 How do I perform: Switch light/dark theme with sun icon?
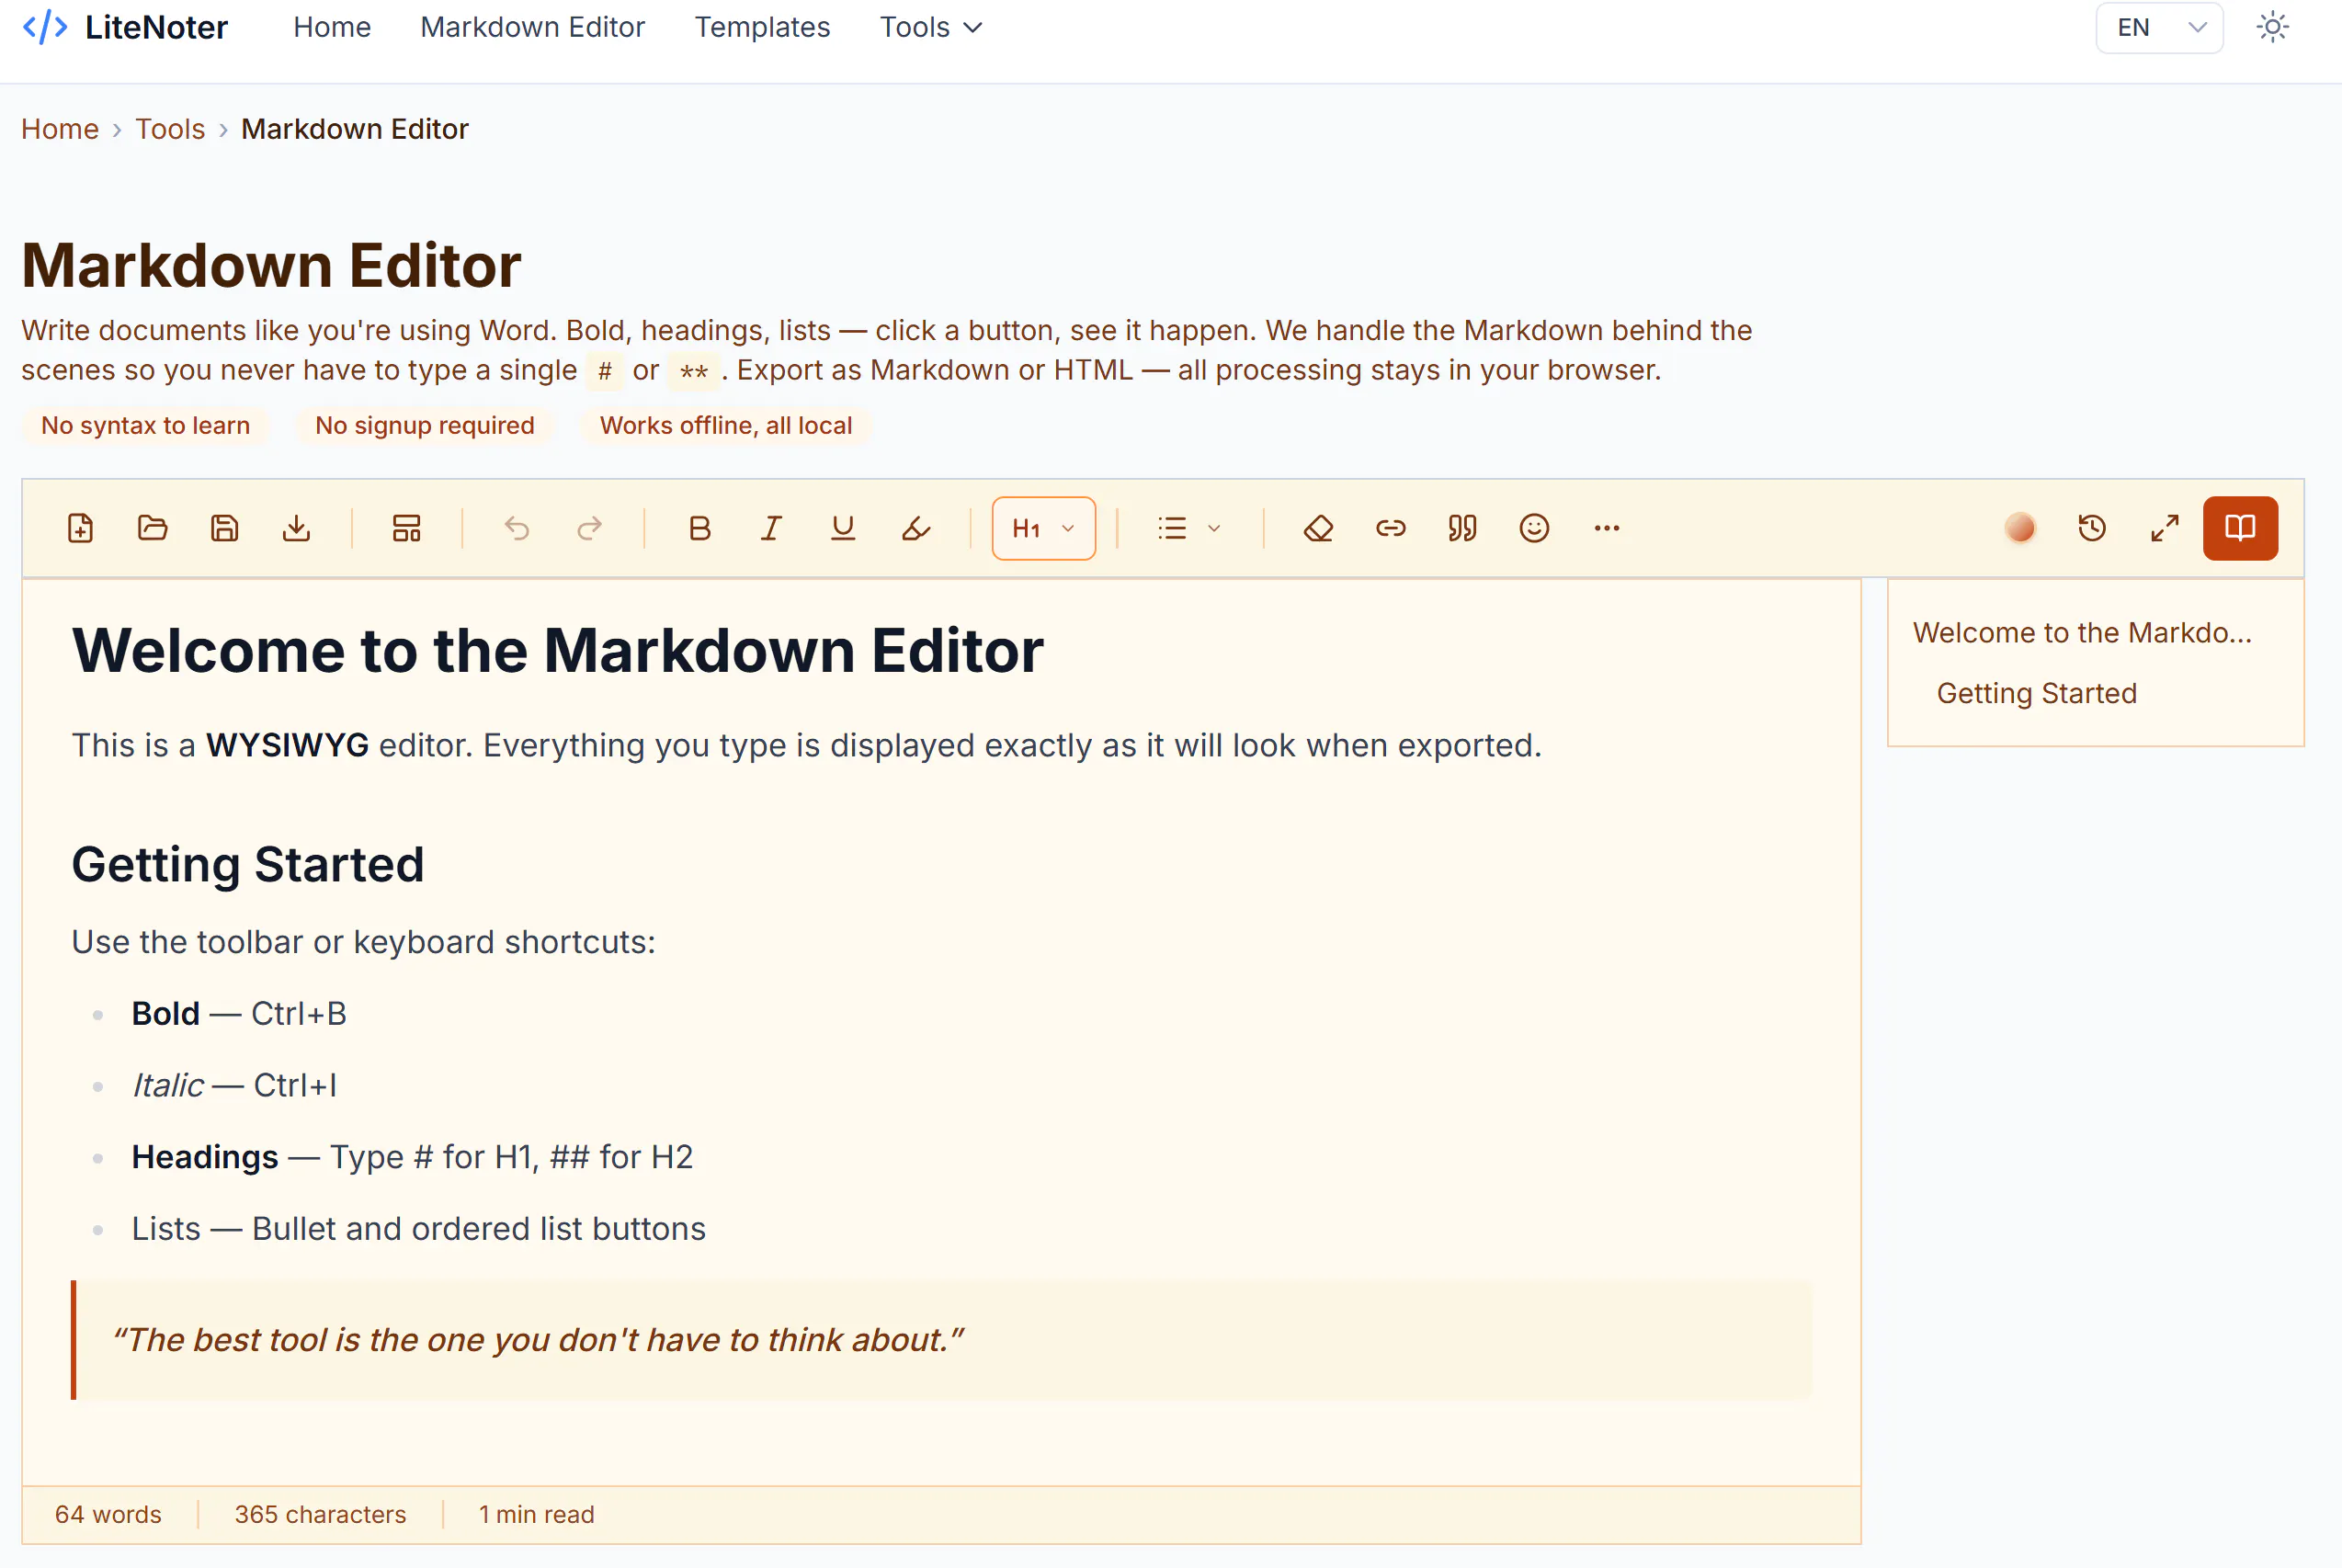point(2272,27)
